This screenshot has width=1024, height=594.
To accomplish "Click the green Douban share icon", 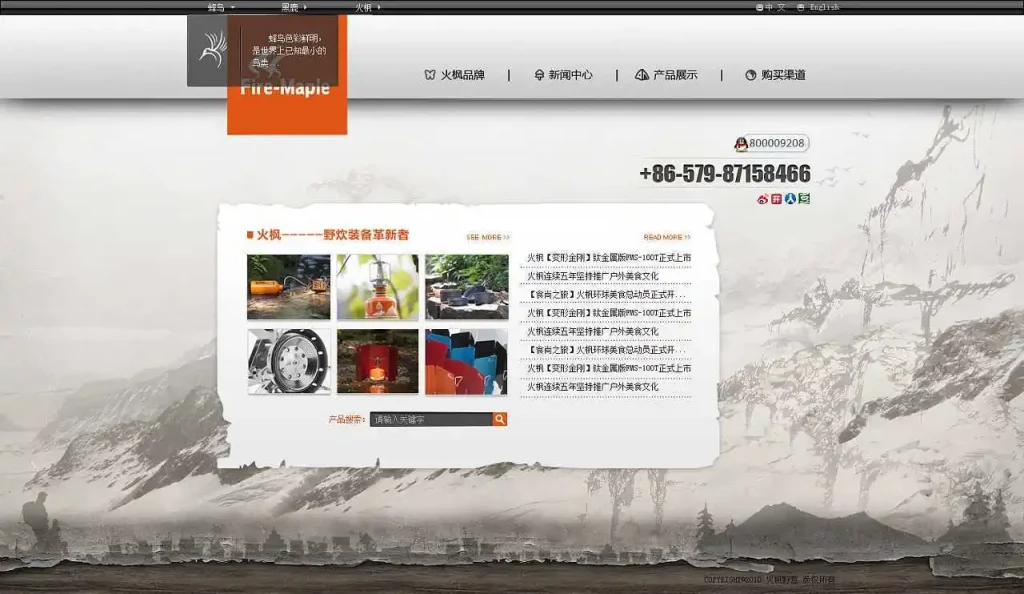I will pos(804,200).
